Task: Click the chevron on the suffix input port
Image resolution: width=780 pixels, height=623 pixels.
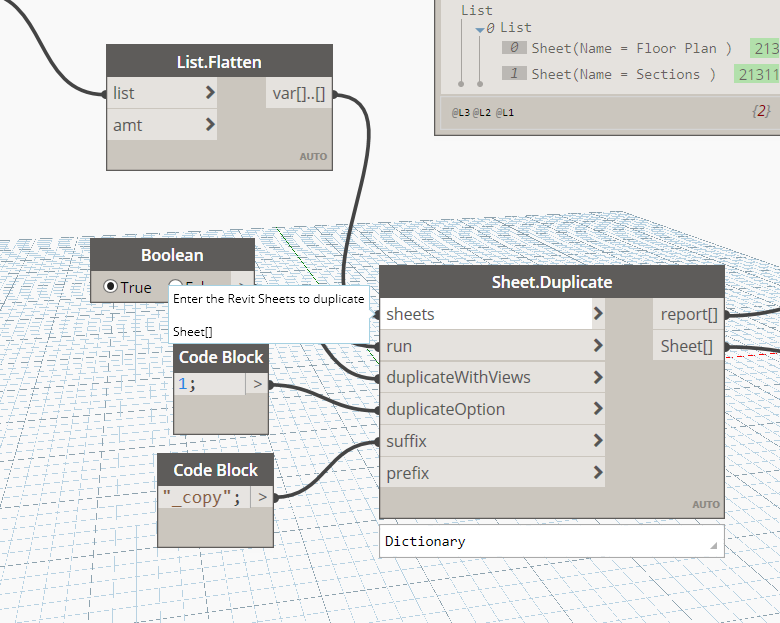Action: click(x=598, y=441)
